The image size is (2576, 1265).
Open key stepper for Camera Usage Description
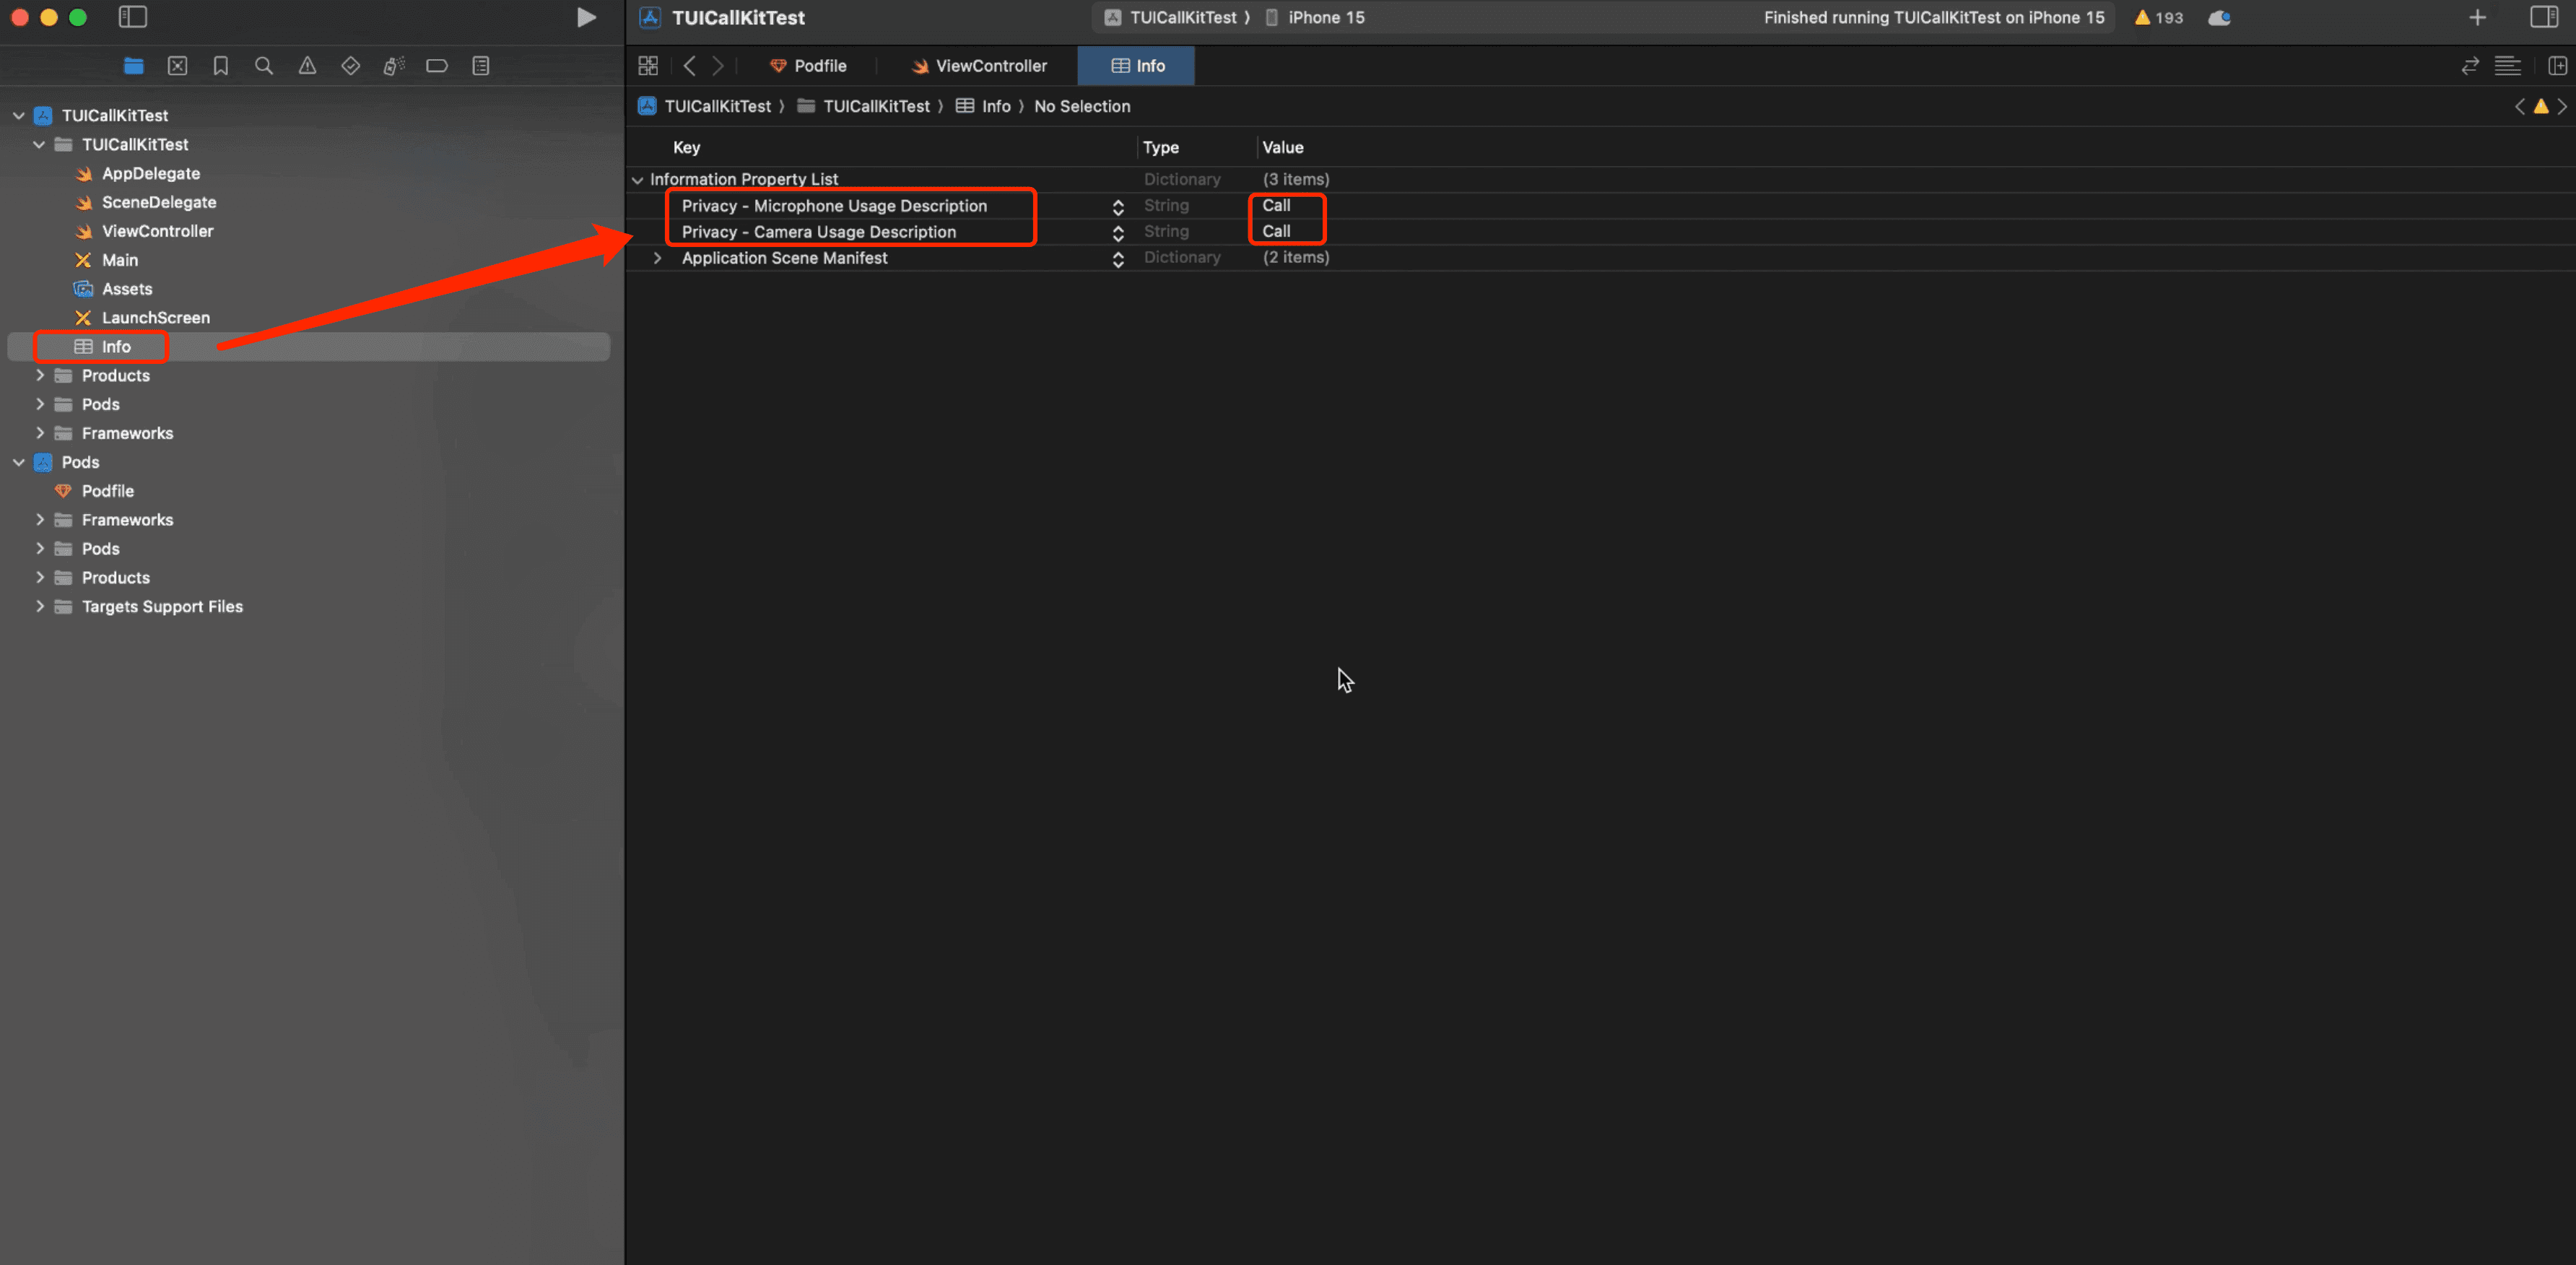(1118, 233)
